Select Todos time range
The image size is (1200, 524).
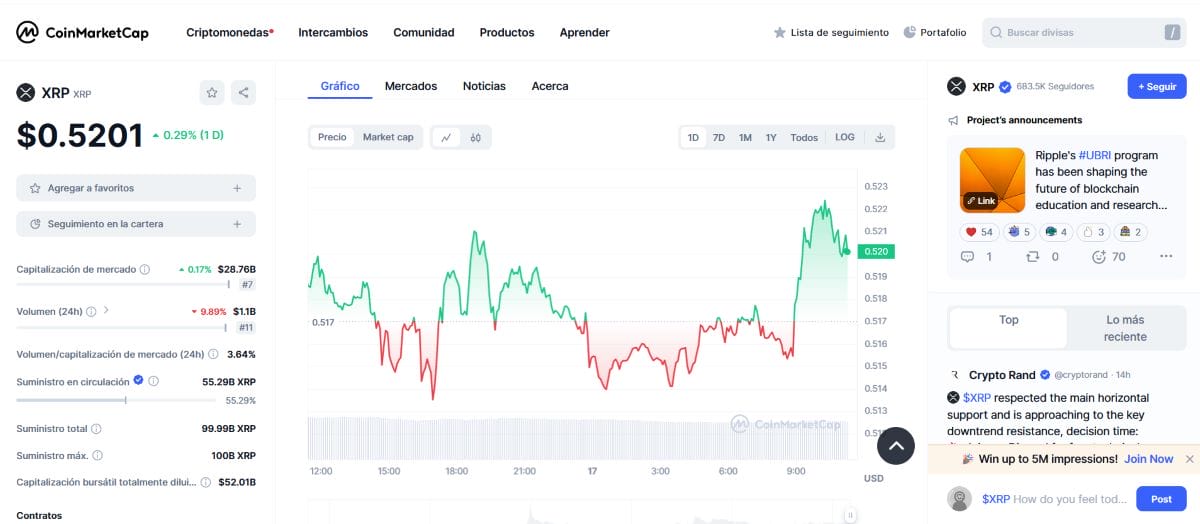[x=804, y=138]
